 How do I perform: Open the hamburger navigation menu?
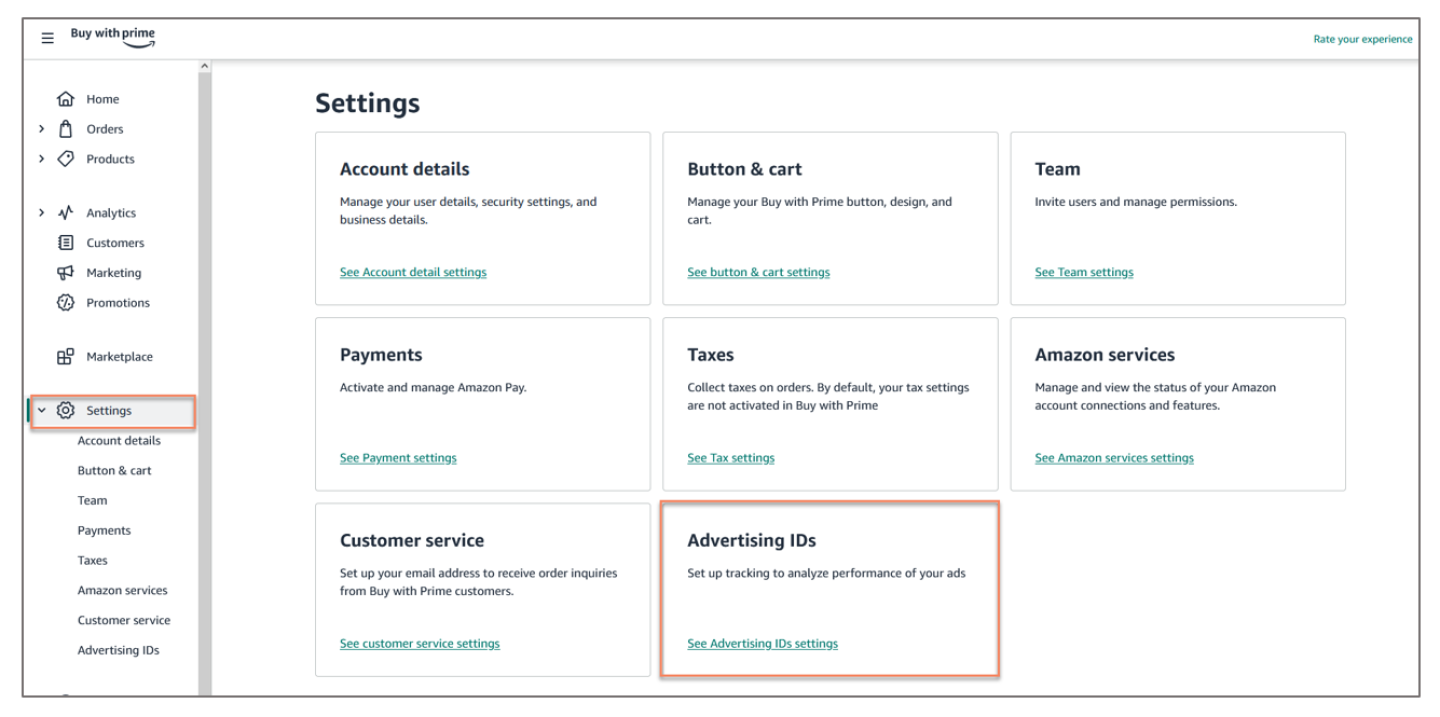coord(47,37)
